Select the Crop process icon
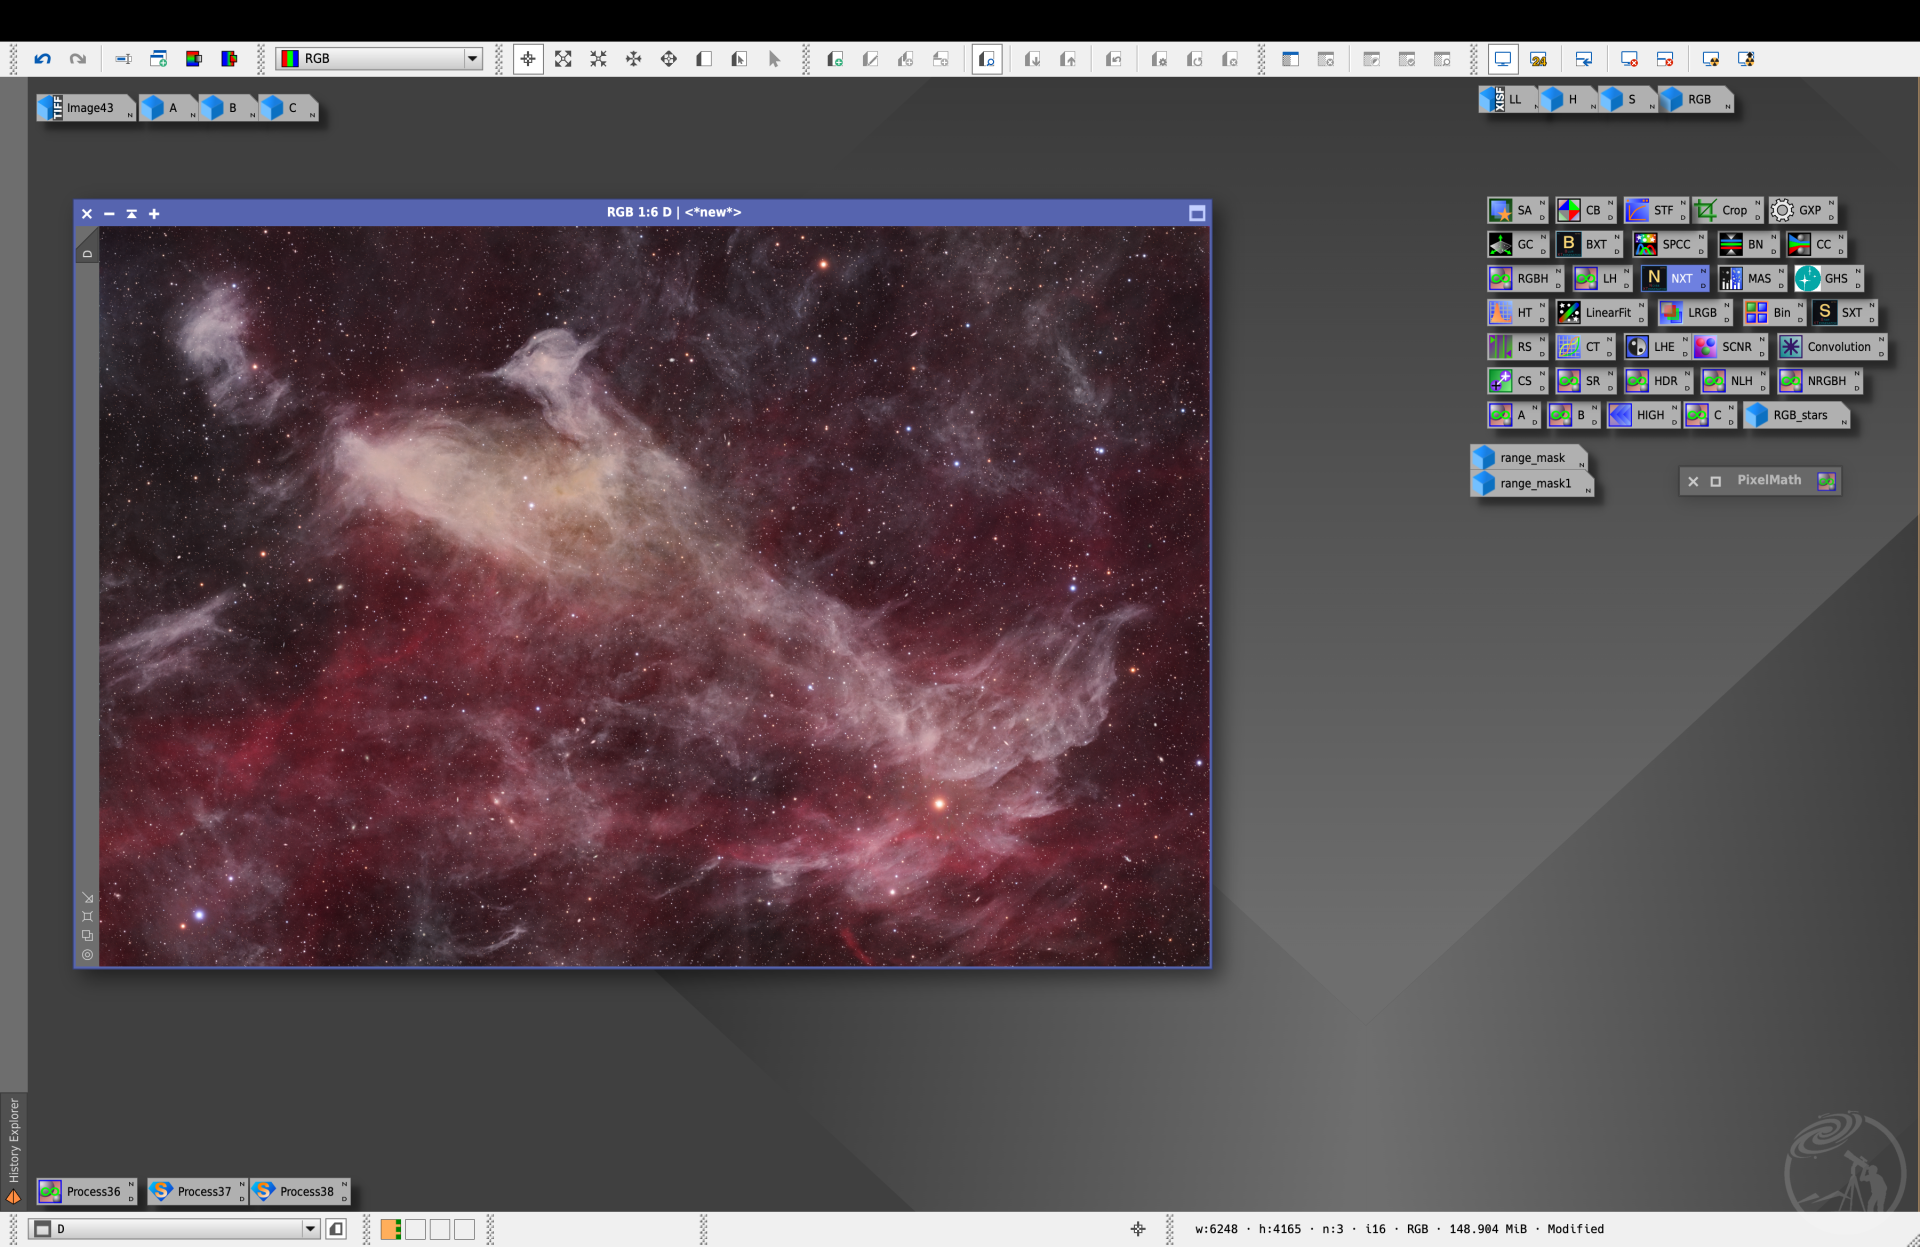Viewport: 1920px width, 1247px height. [x=1726, y=210]
